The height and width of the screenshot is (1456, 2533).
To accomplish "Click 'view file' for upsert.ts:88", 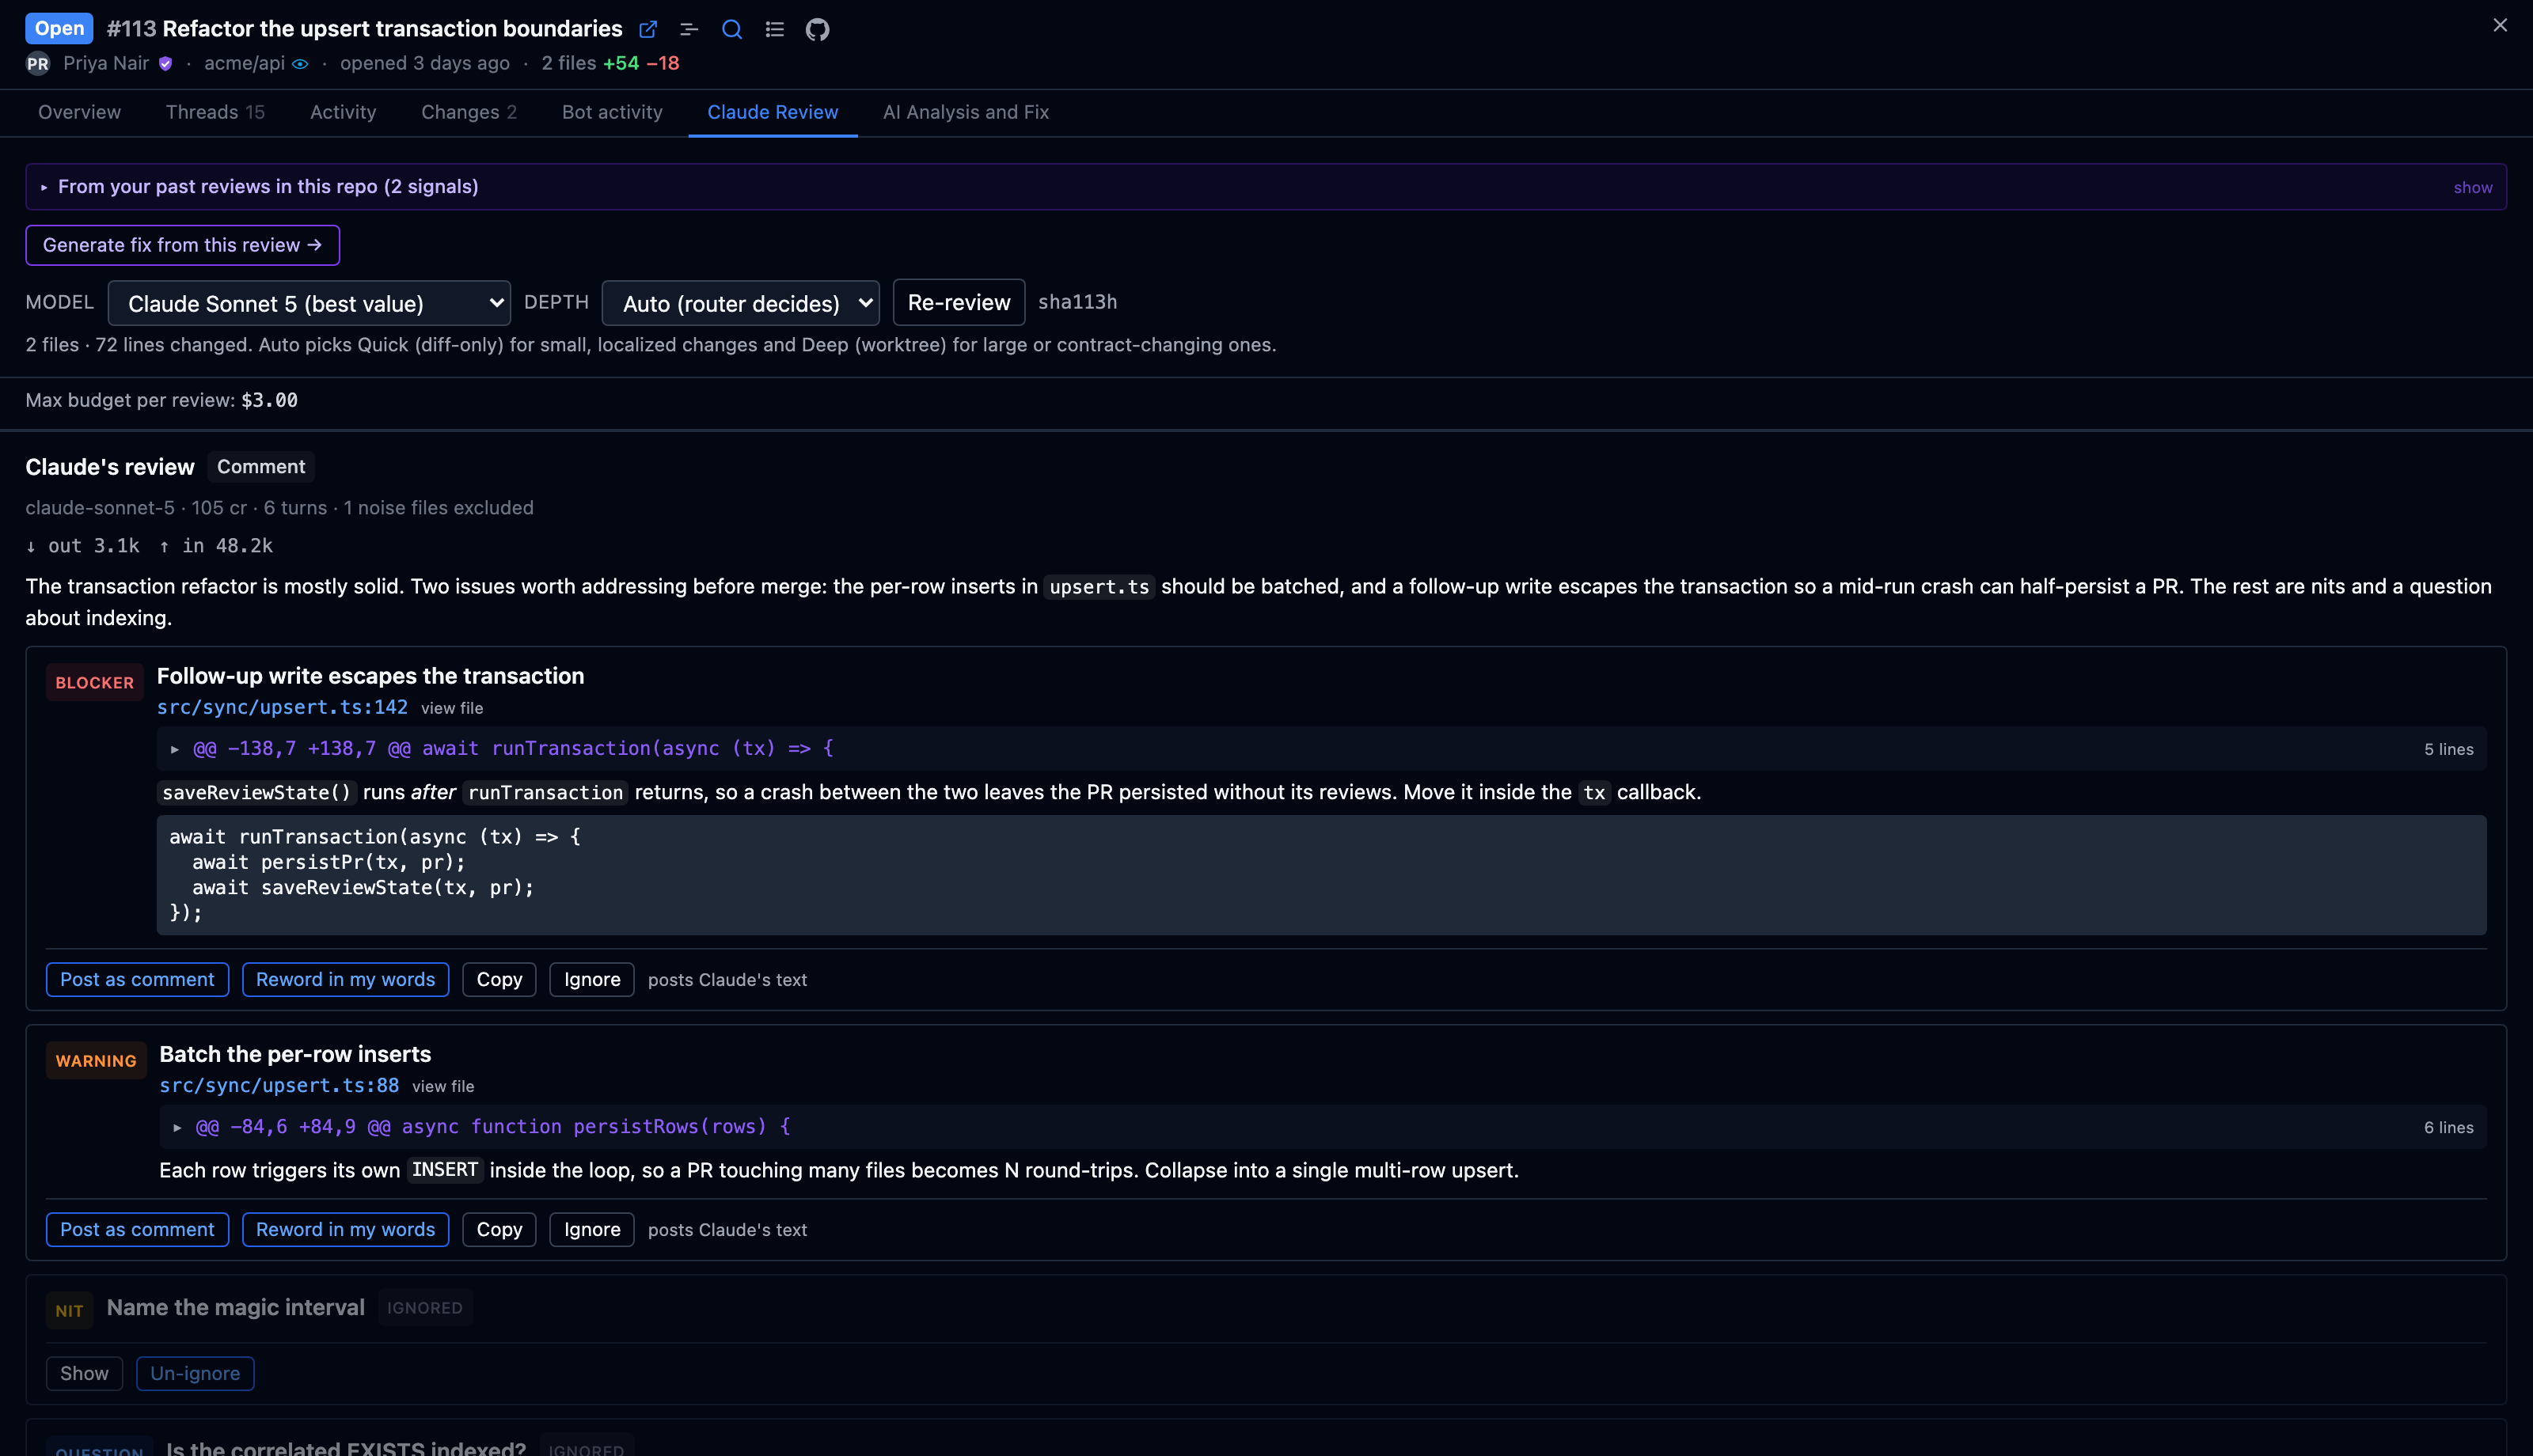I will [443, 1086].
